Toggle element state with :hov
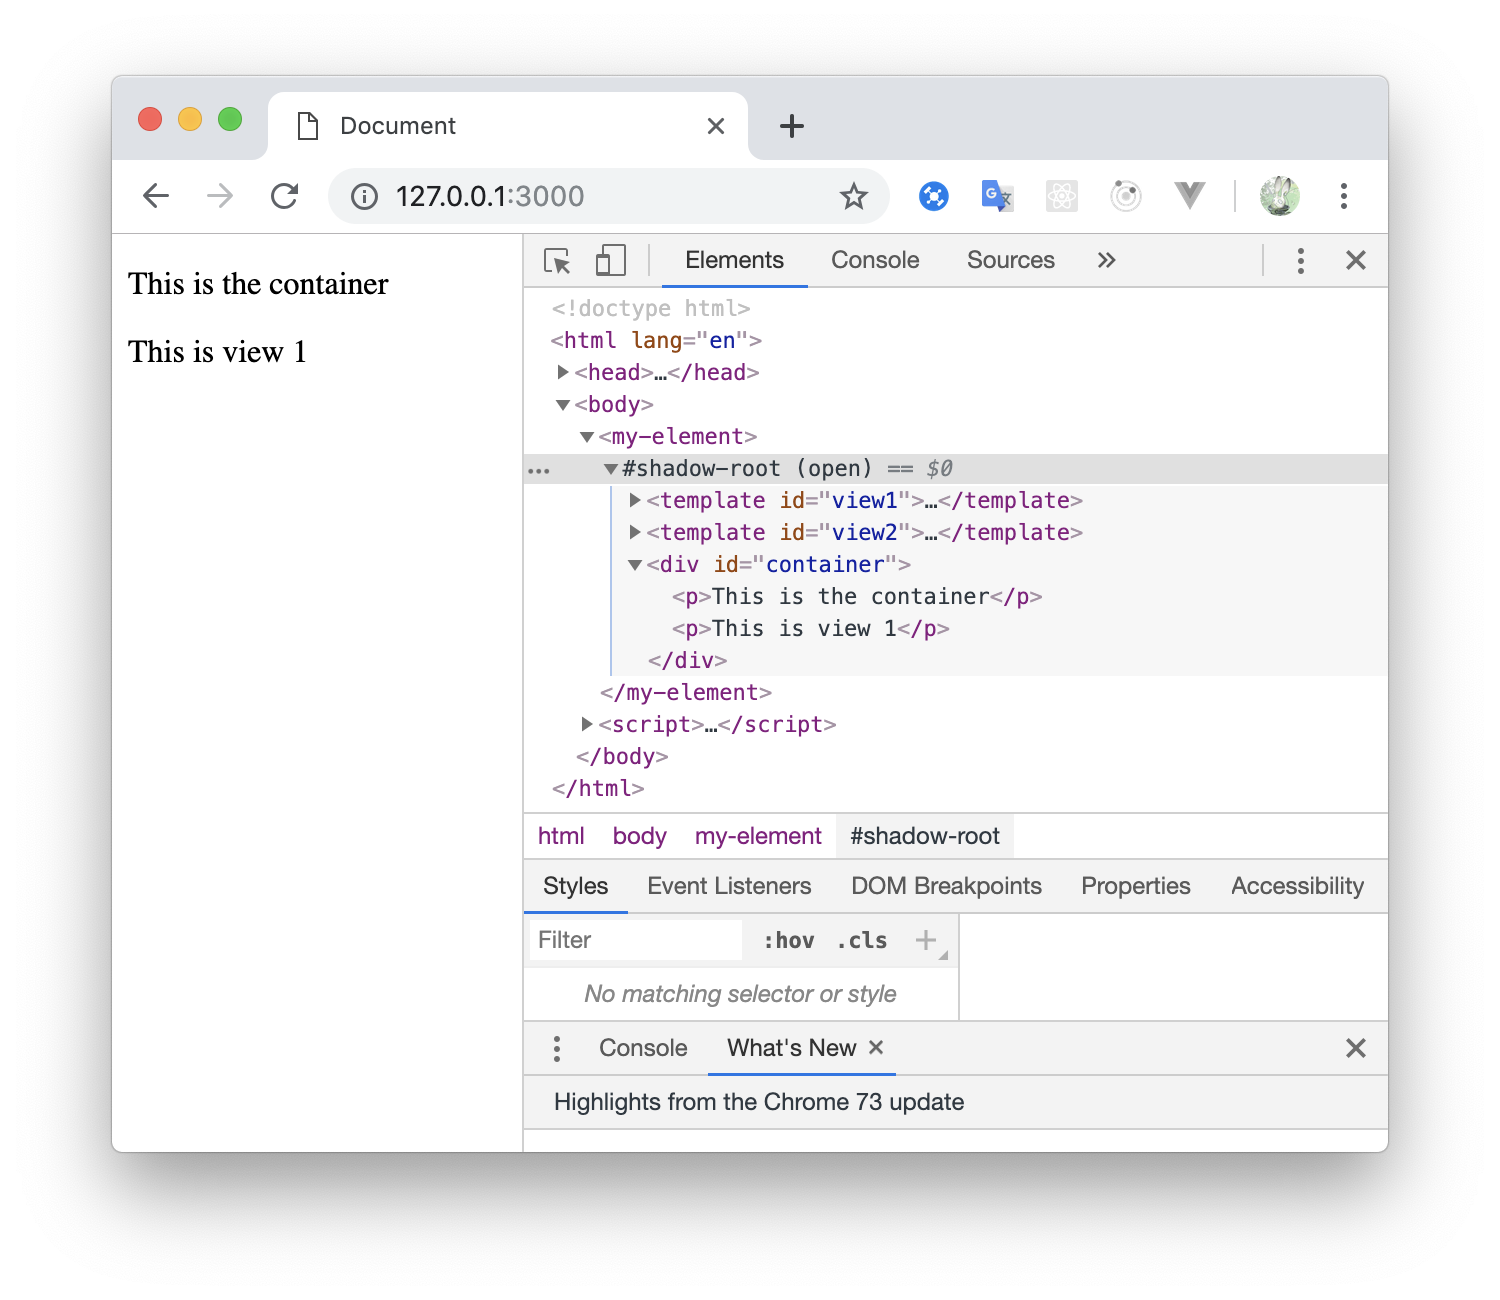Image resolution: width=1500 pixels, height=1300 pixels. click(x=789, y=940)
